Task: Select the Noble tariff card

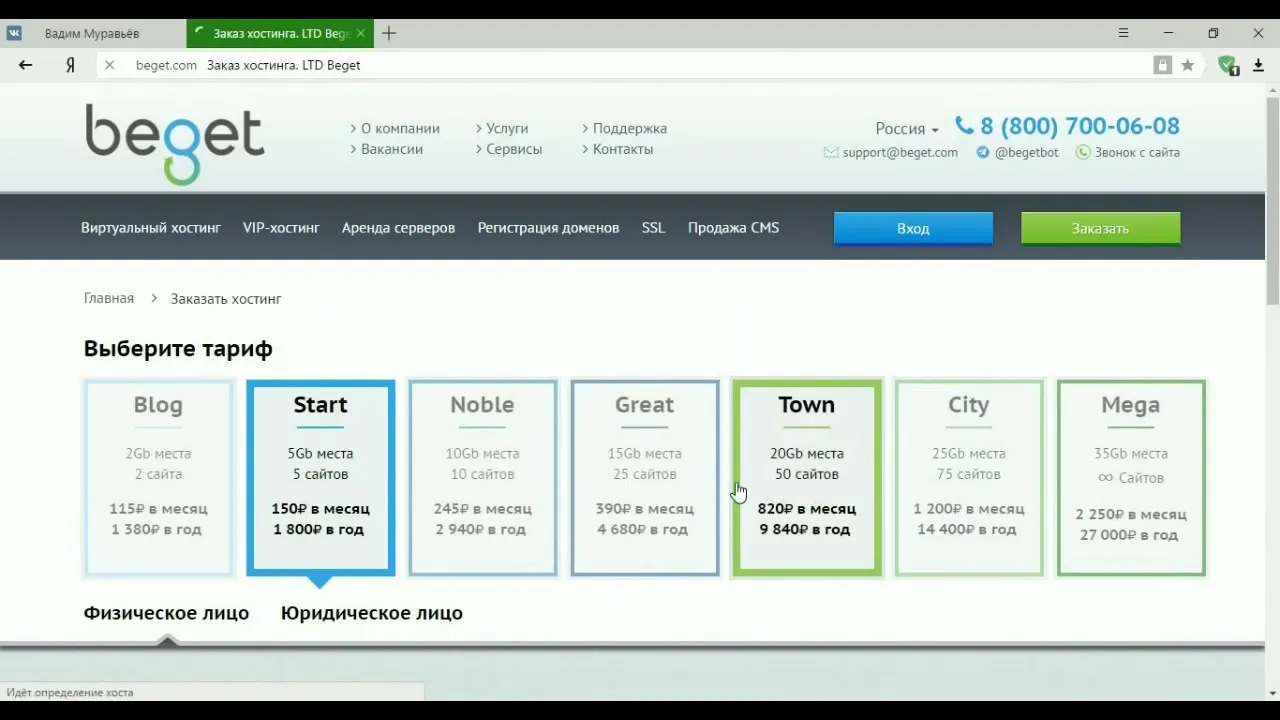Action: point(482,478)
